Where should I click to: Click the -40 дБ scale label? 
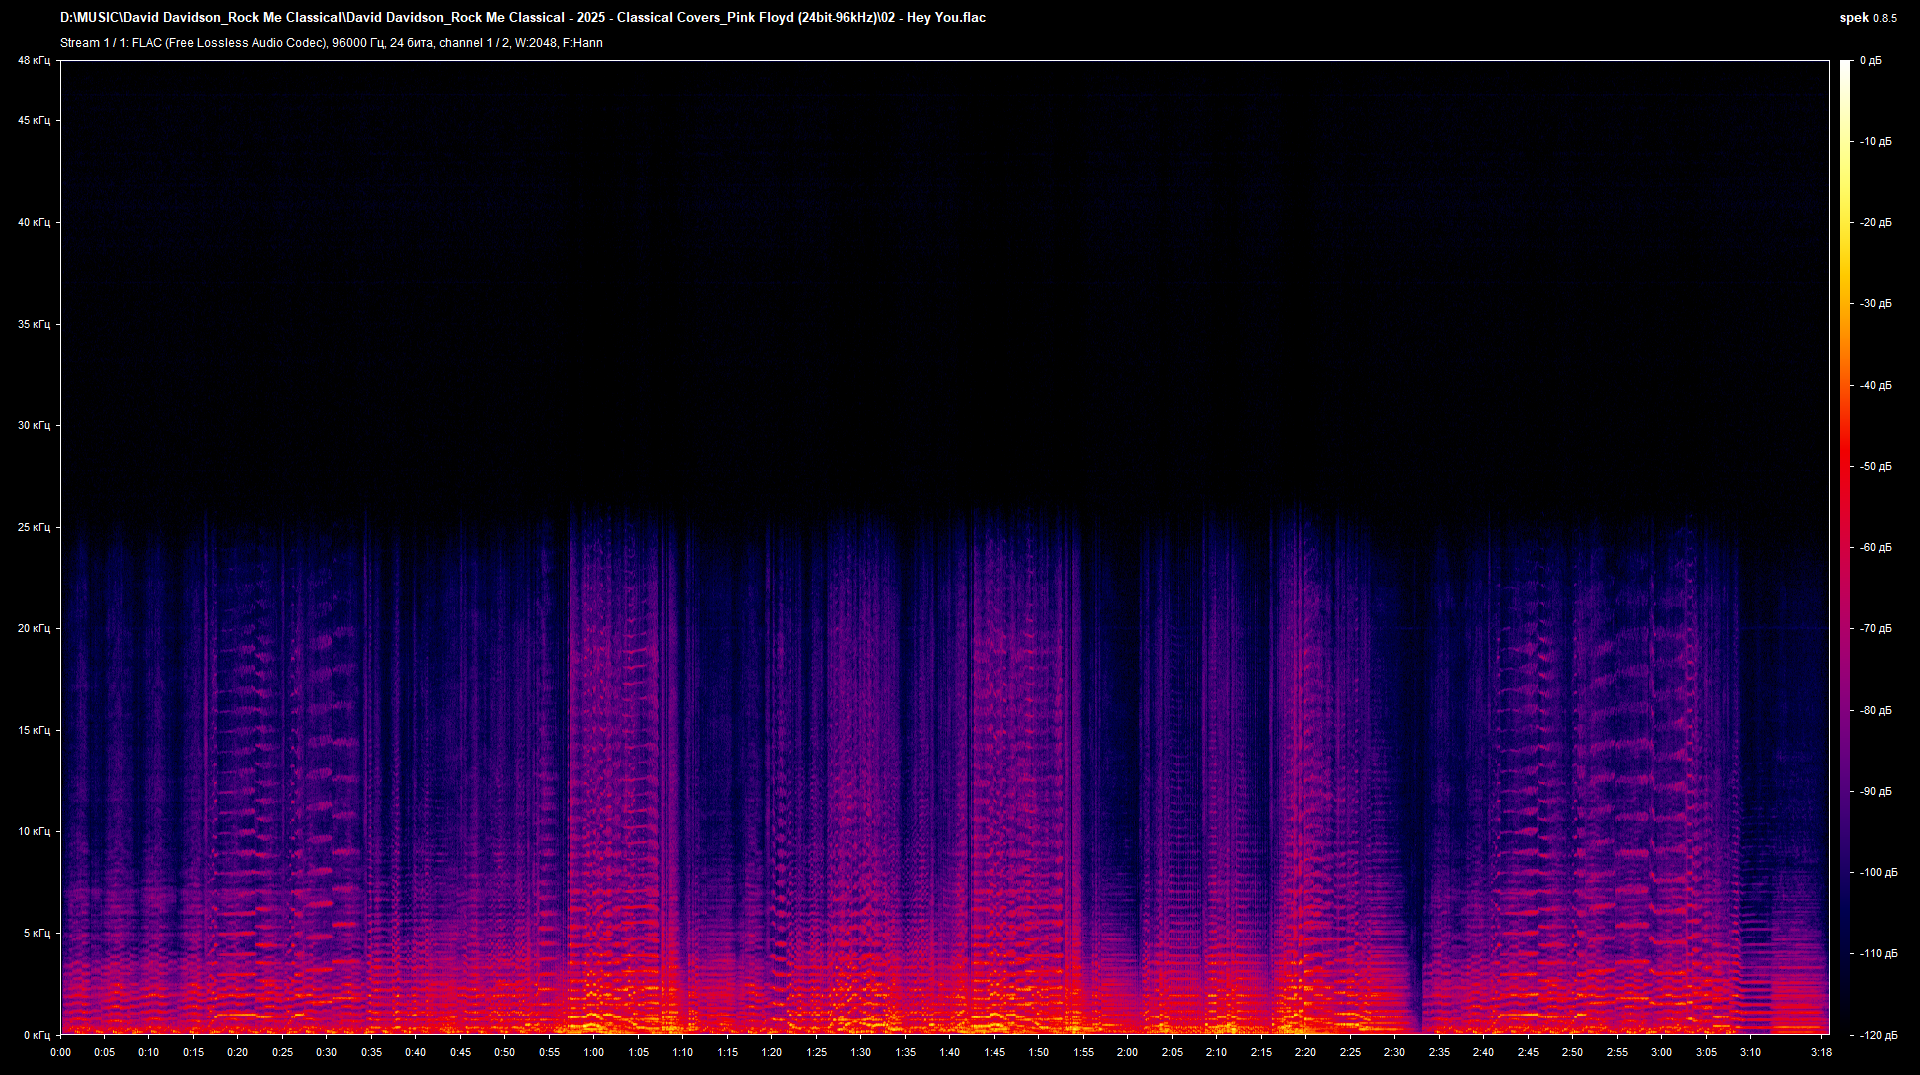tap(1876, 386)
